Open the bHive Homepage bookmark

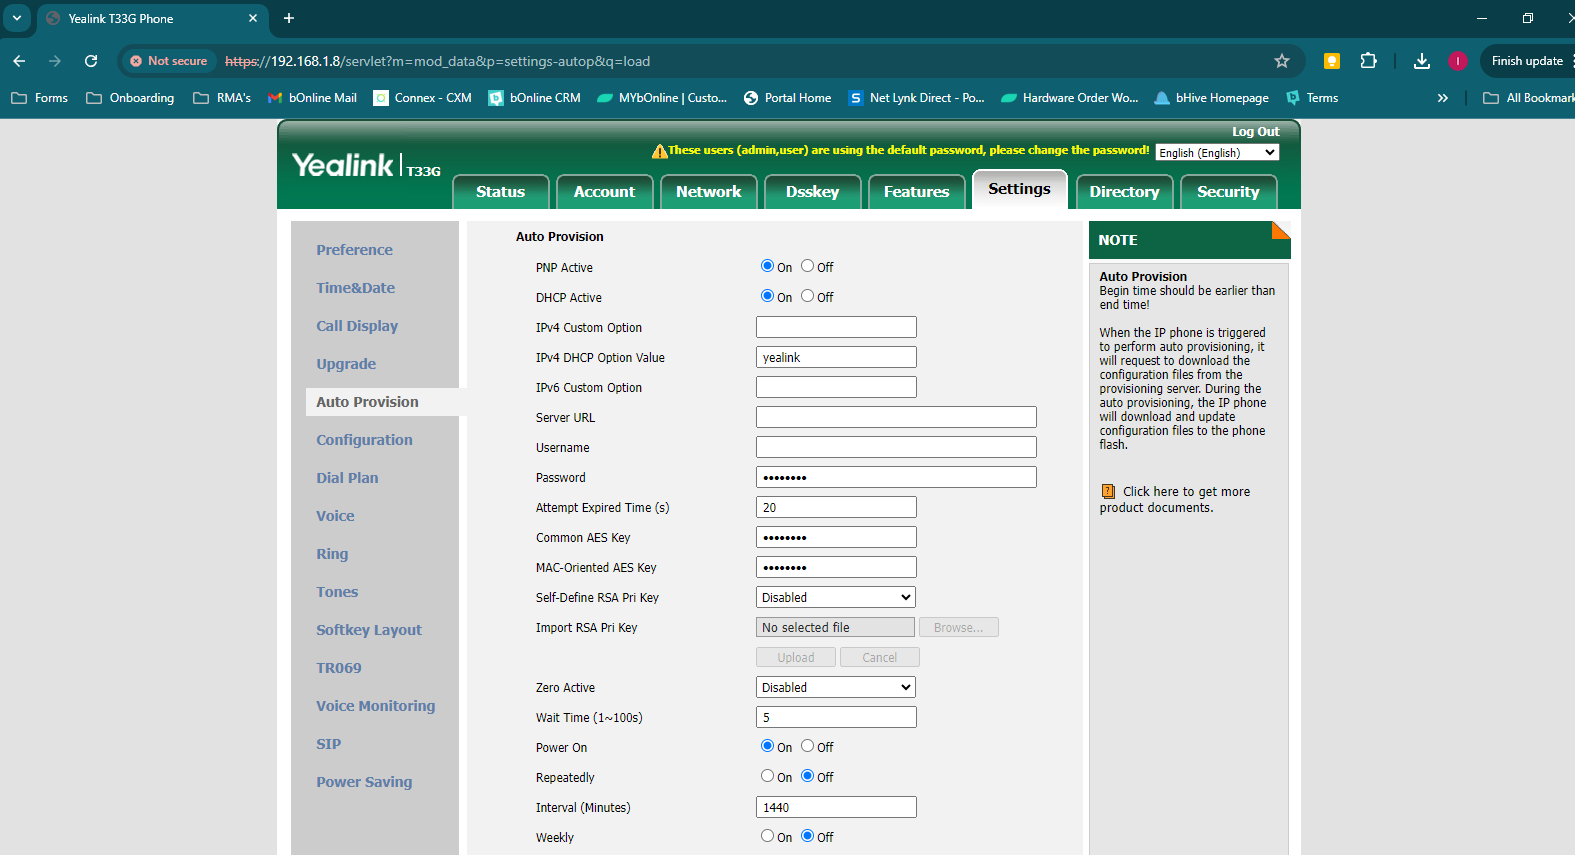tap(1211, 98)
